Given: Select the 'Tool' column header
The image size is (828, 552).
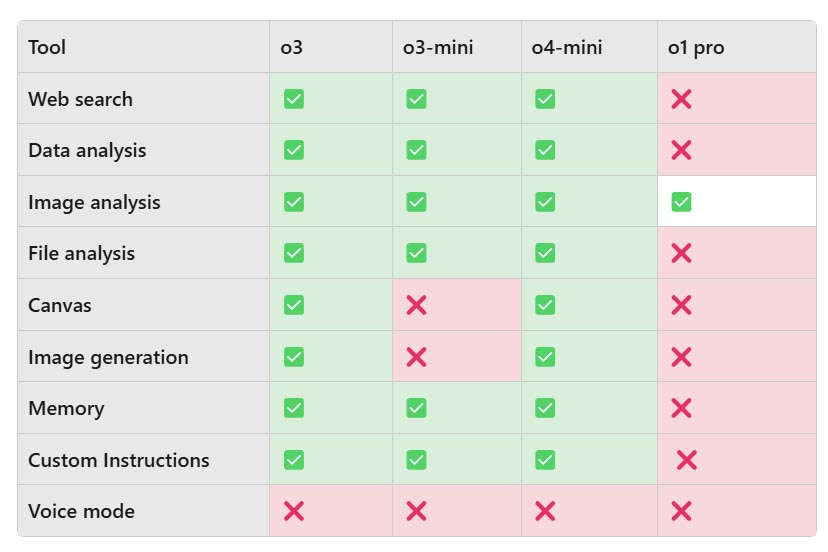Looking at the screenshot, I should point(48,47).
